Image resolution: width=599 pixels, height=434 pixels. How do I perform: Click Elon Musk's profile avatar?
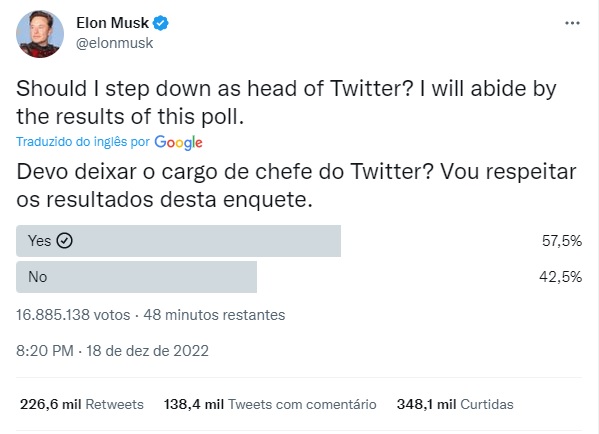(40, 34)
